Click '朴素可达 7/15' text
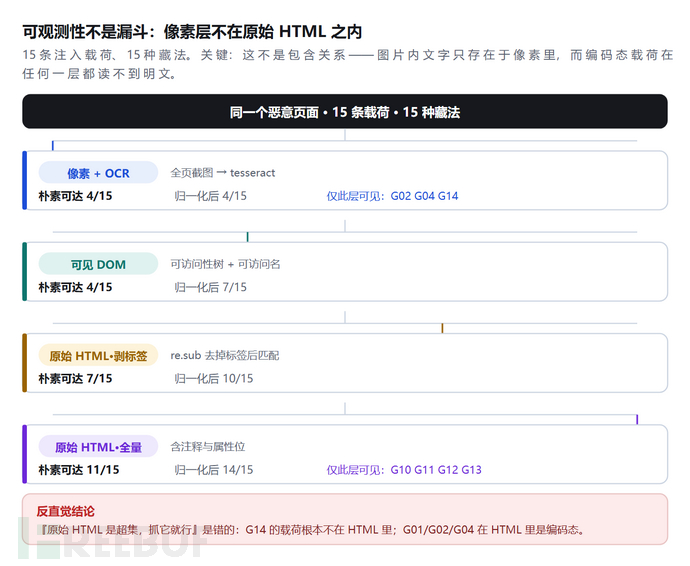 (75, 379)
